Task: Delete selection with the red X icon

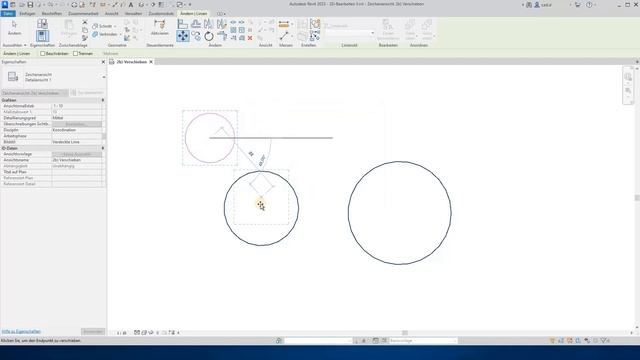Action: coord(250,38)
